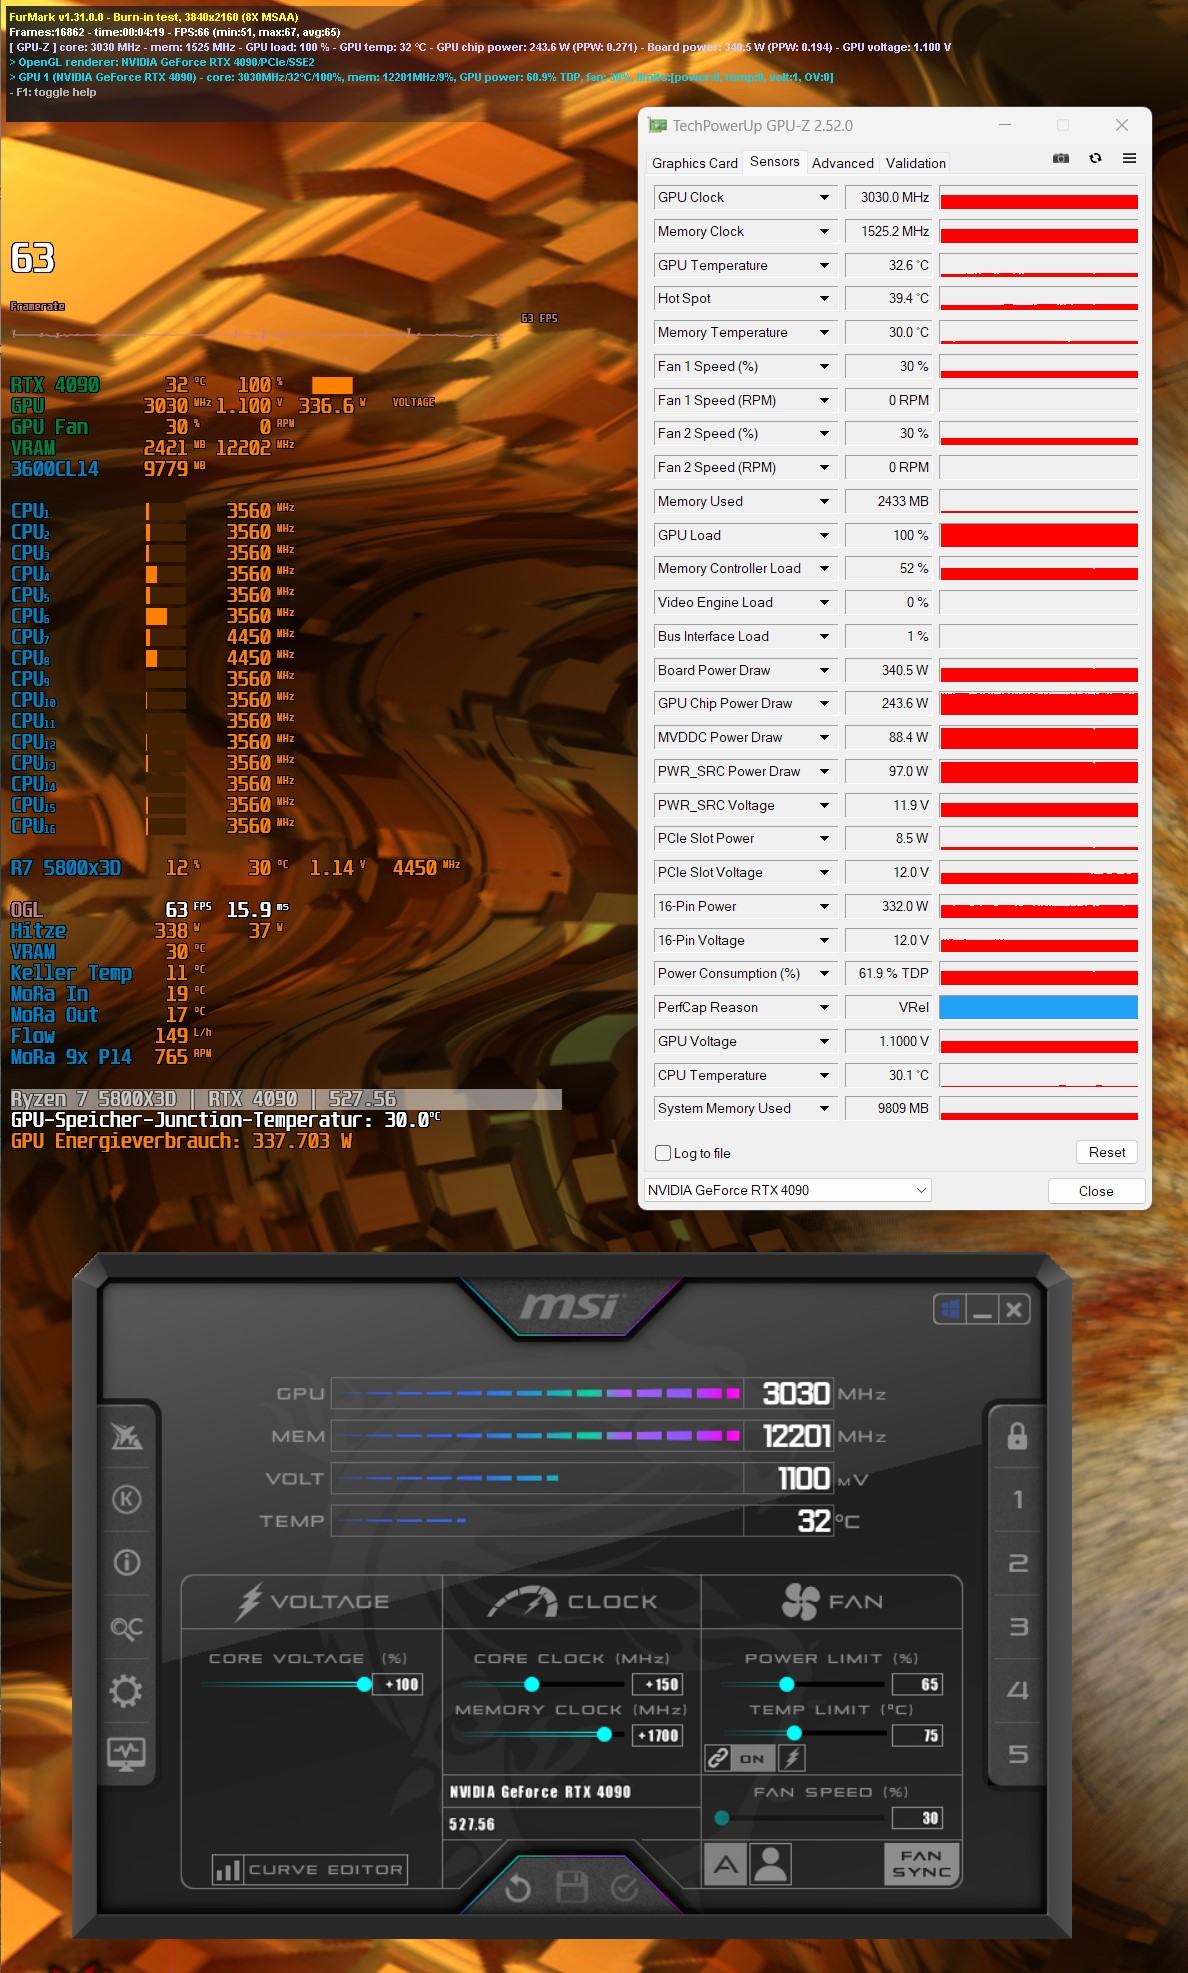
Task: Click the Afterburner reset arrow icon
Action: pos(517,1888)
